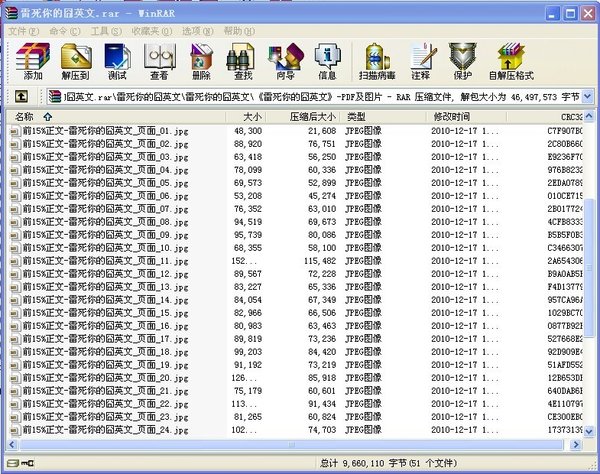The image size is (600, 474).
Task: Select file 页面_11.jpg name text
Action: pyautogui.click(x=106, y=261)
